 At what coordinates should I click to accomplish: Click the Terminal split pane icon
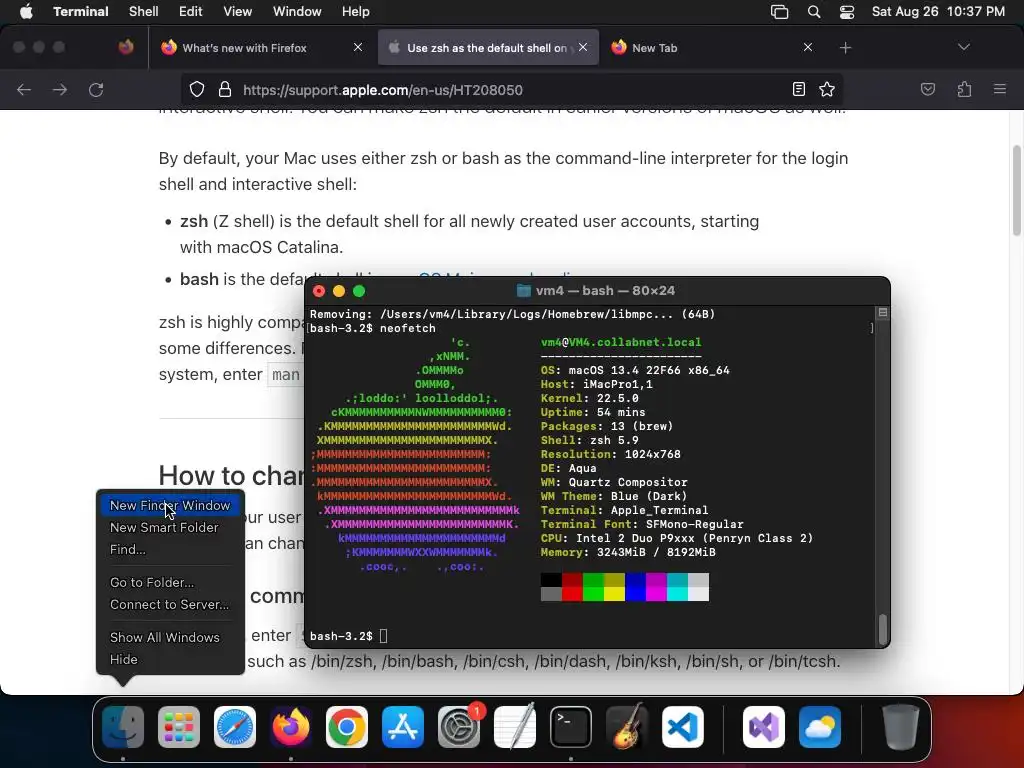coord(883,313)
